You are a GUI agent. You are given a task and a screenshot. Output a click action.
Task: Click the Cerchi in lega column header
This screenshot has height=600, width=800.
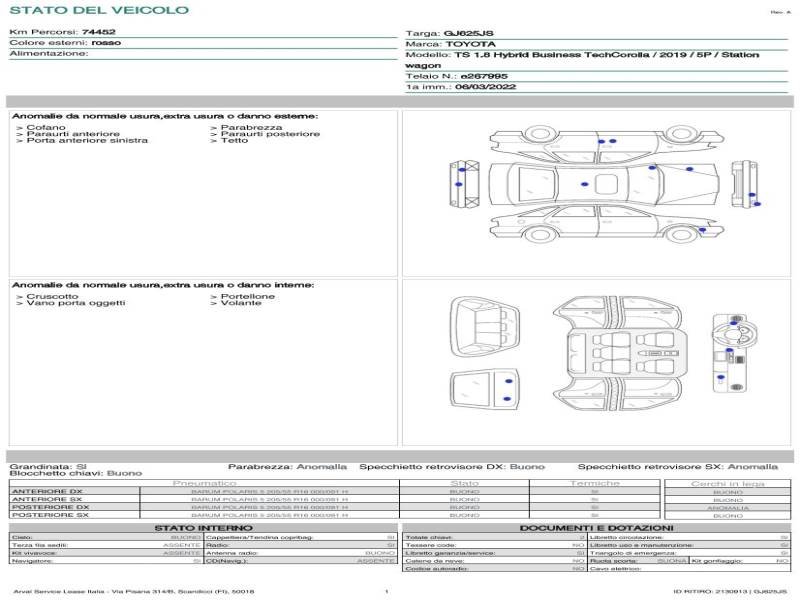(727, 483)
